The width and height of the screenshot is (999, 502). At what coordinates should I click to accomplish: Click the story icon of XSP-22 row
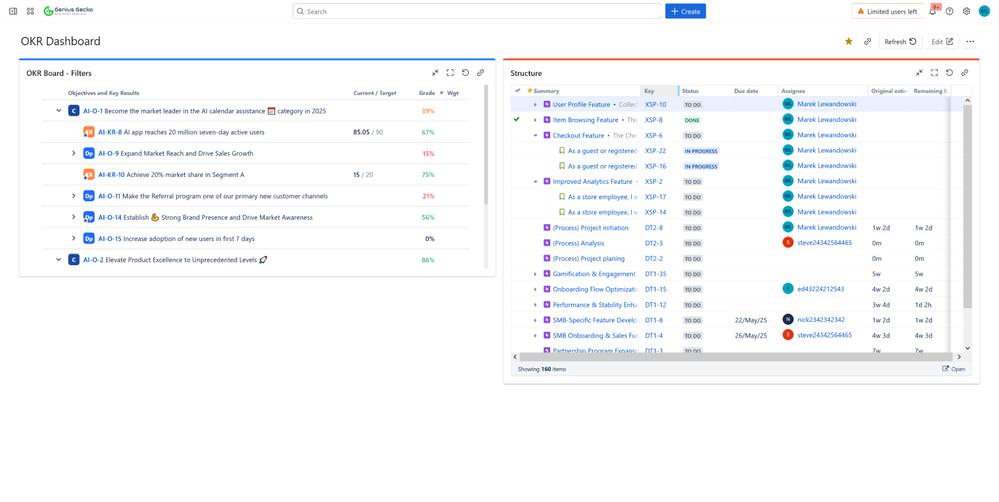click(x=562, y=151)
